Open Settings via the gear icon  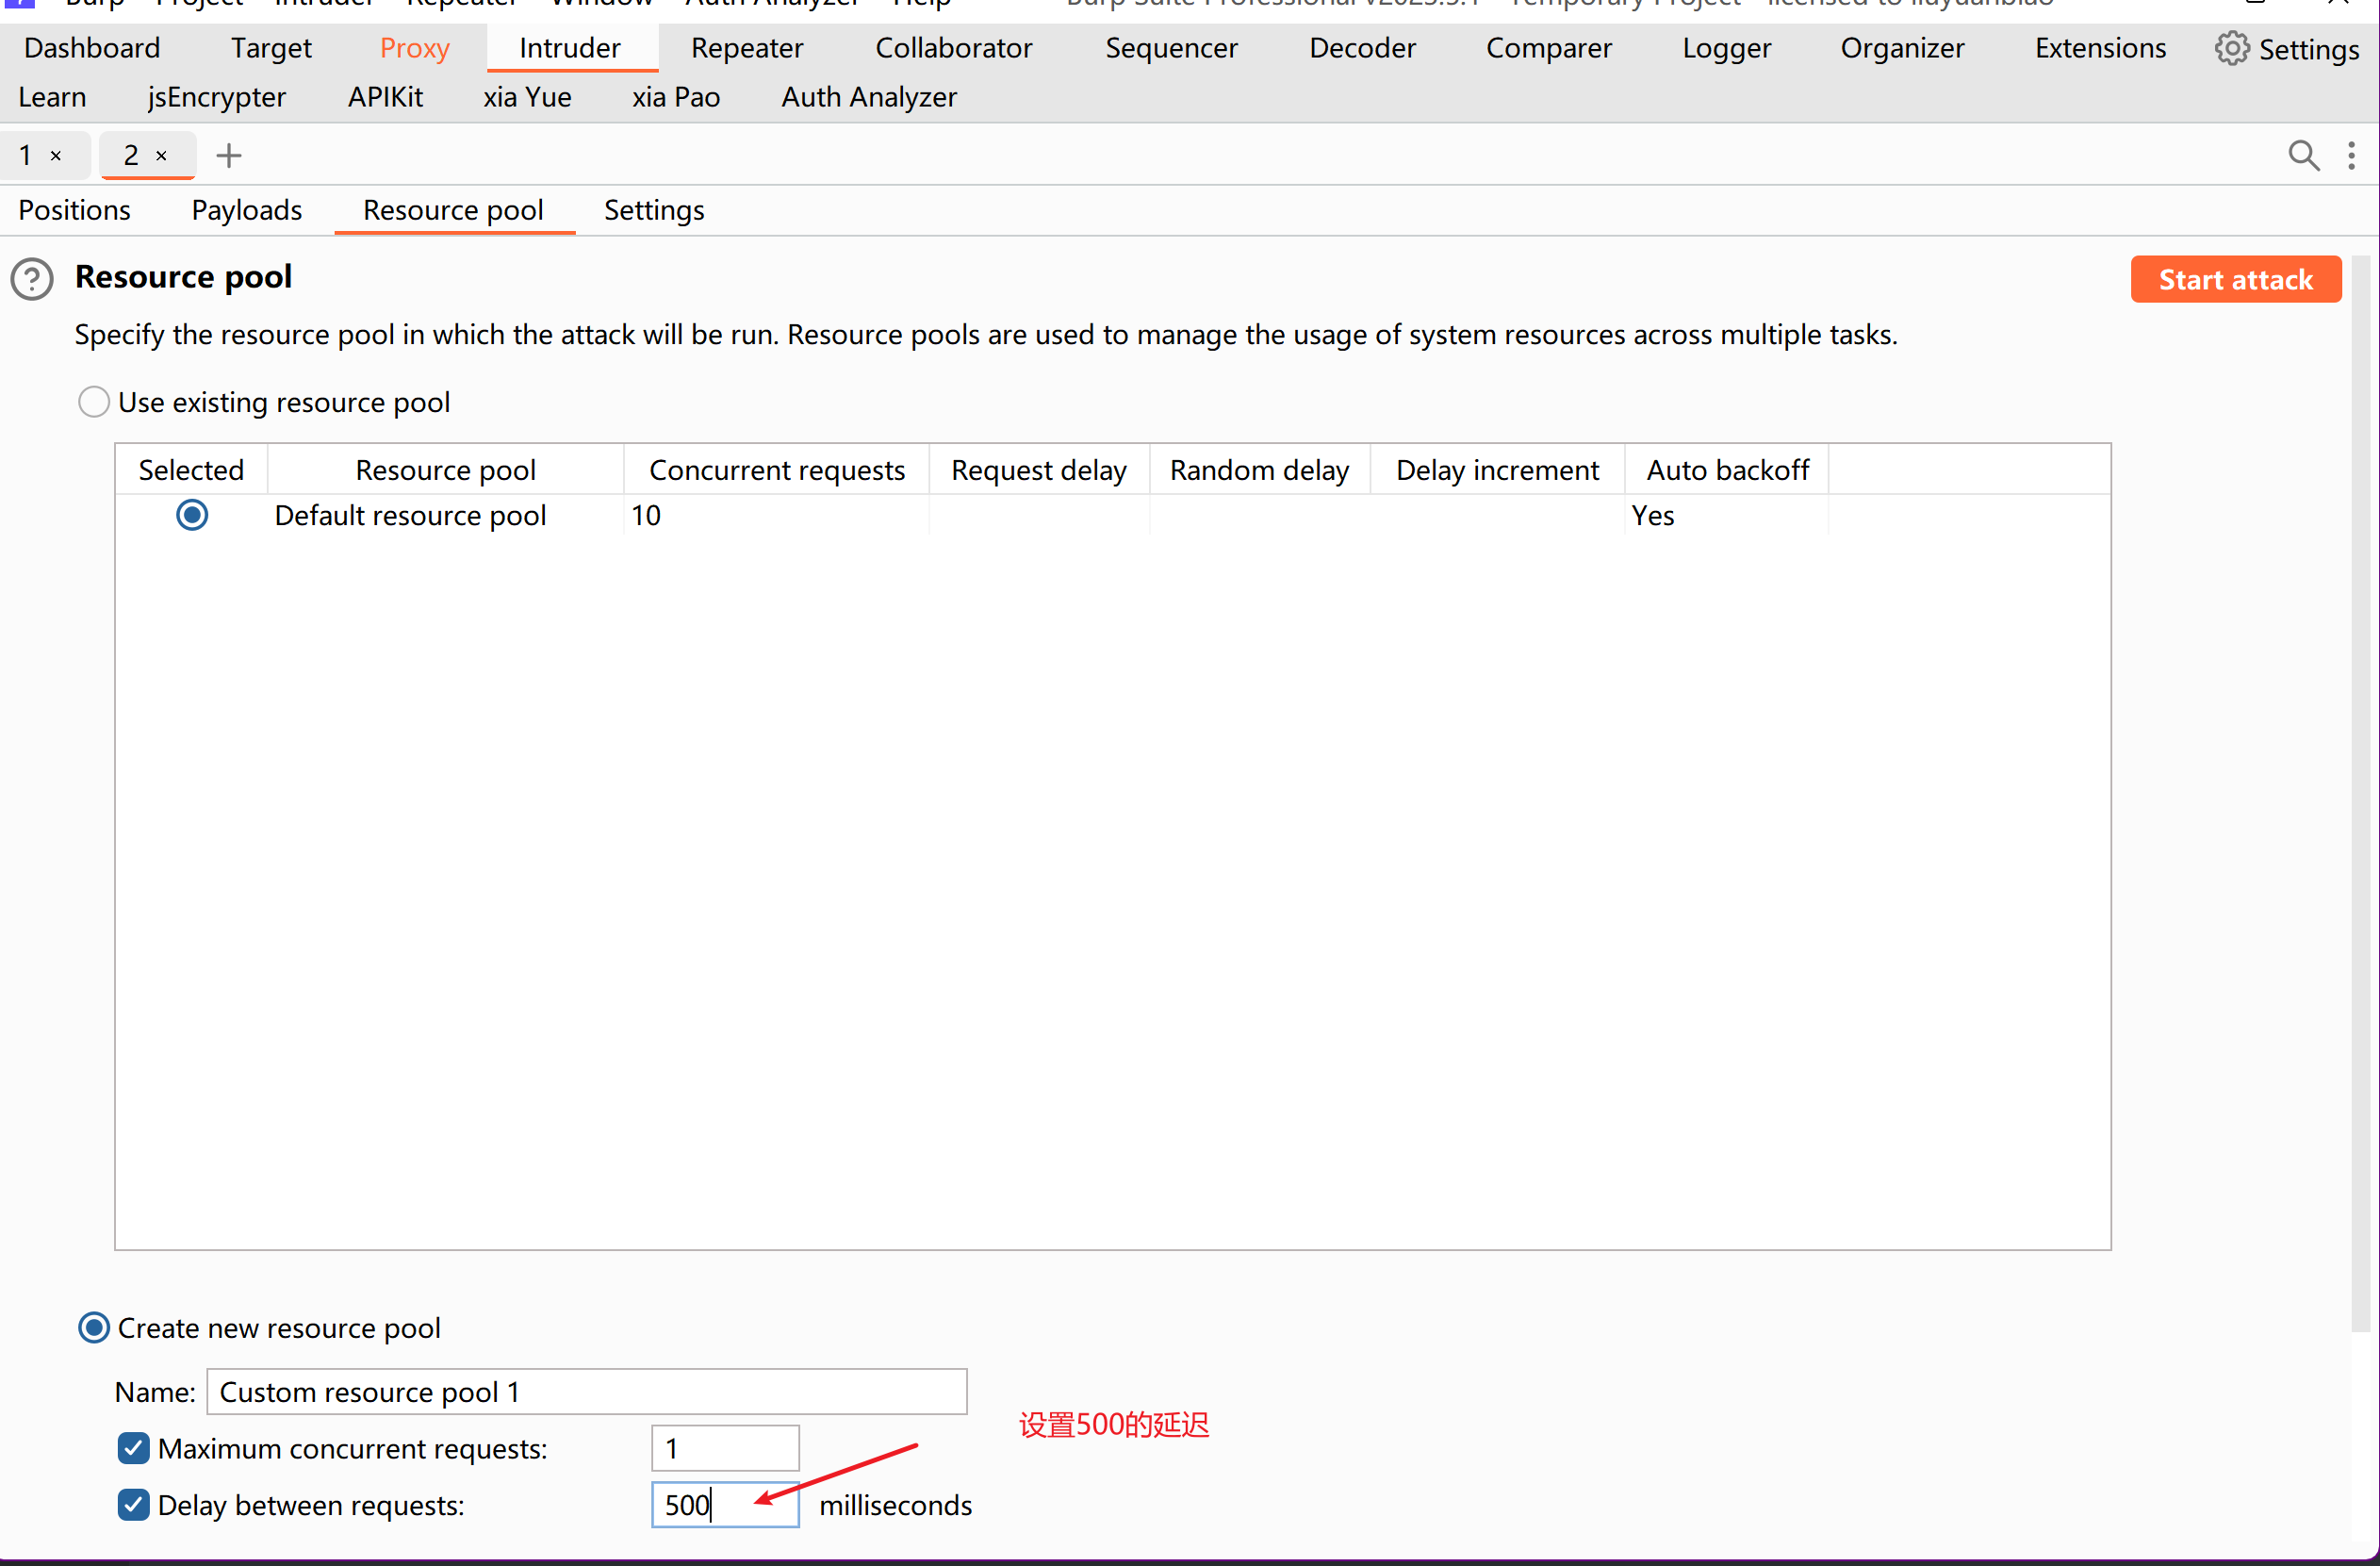tap(2232, 48)
